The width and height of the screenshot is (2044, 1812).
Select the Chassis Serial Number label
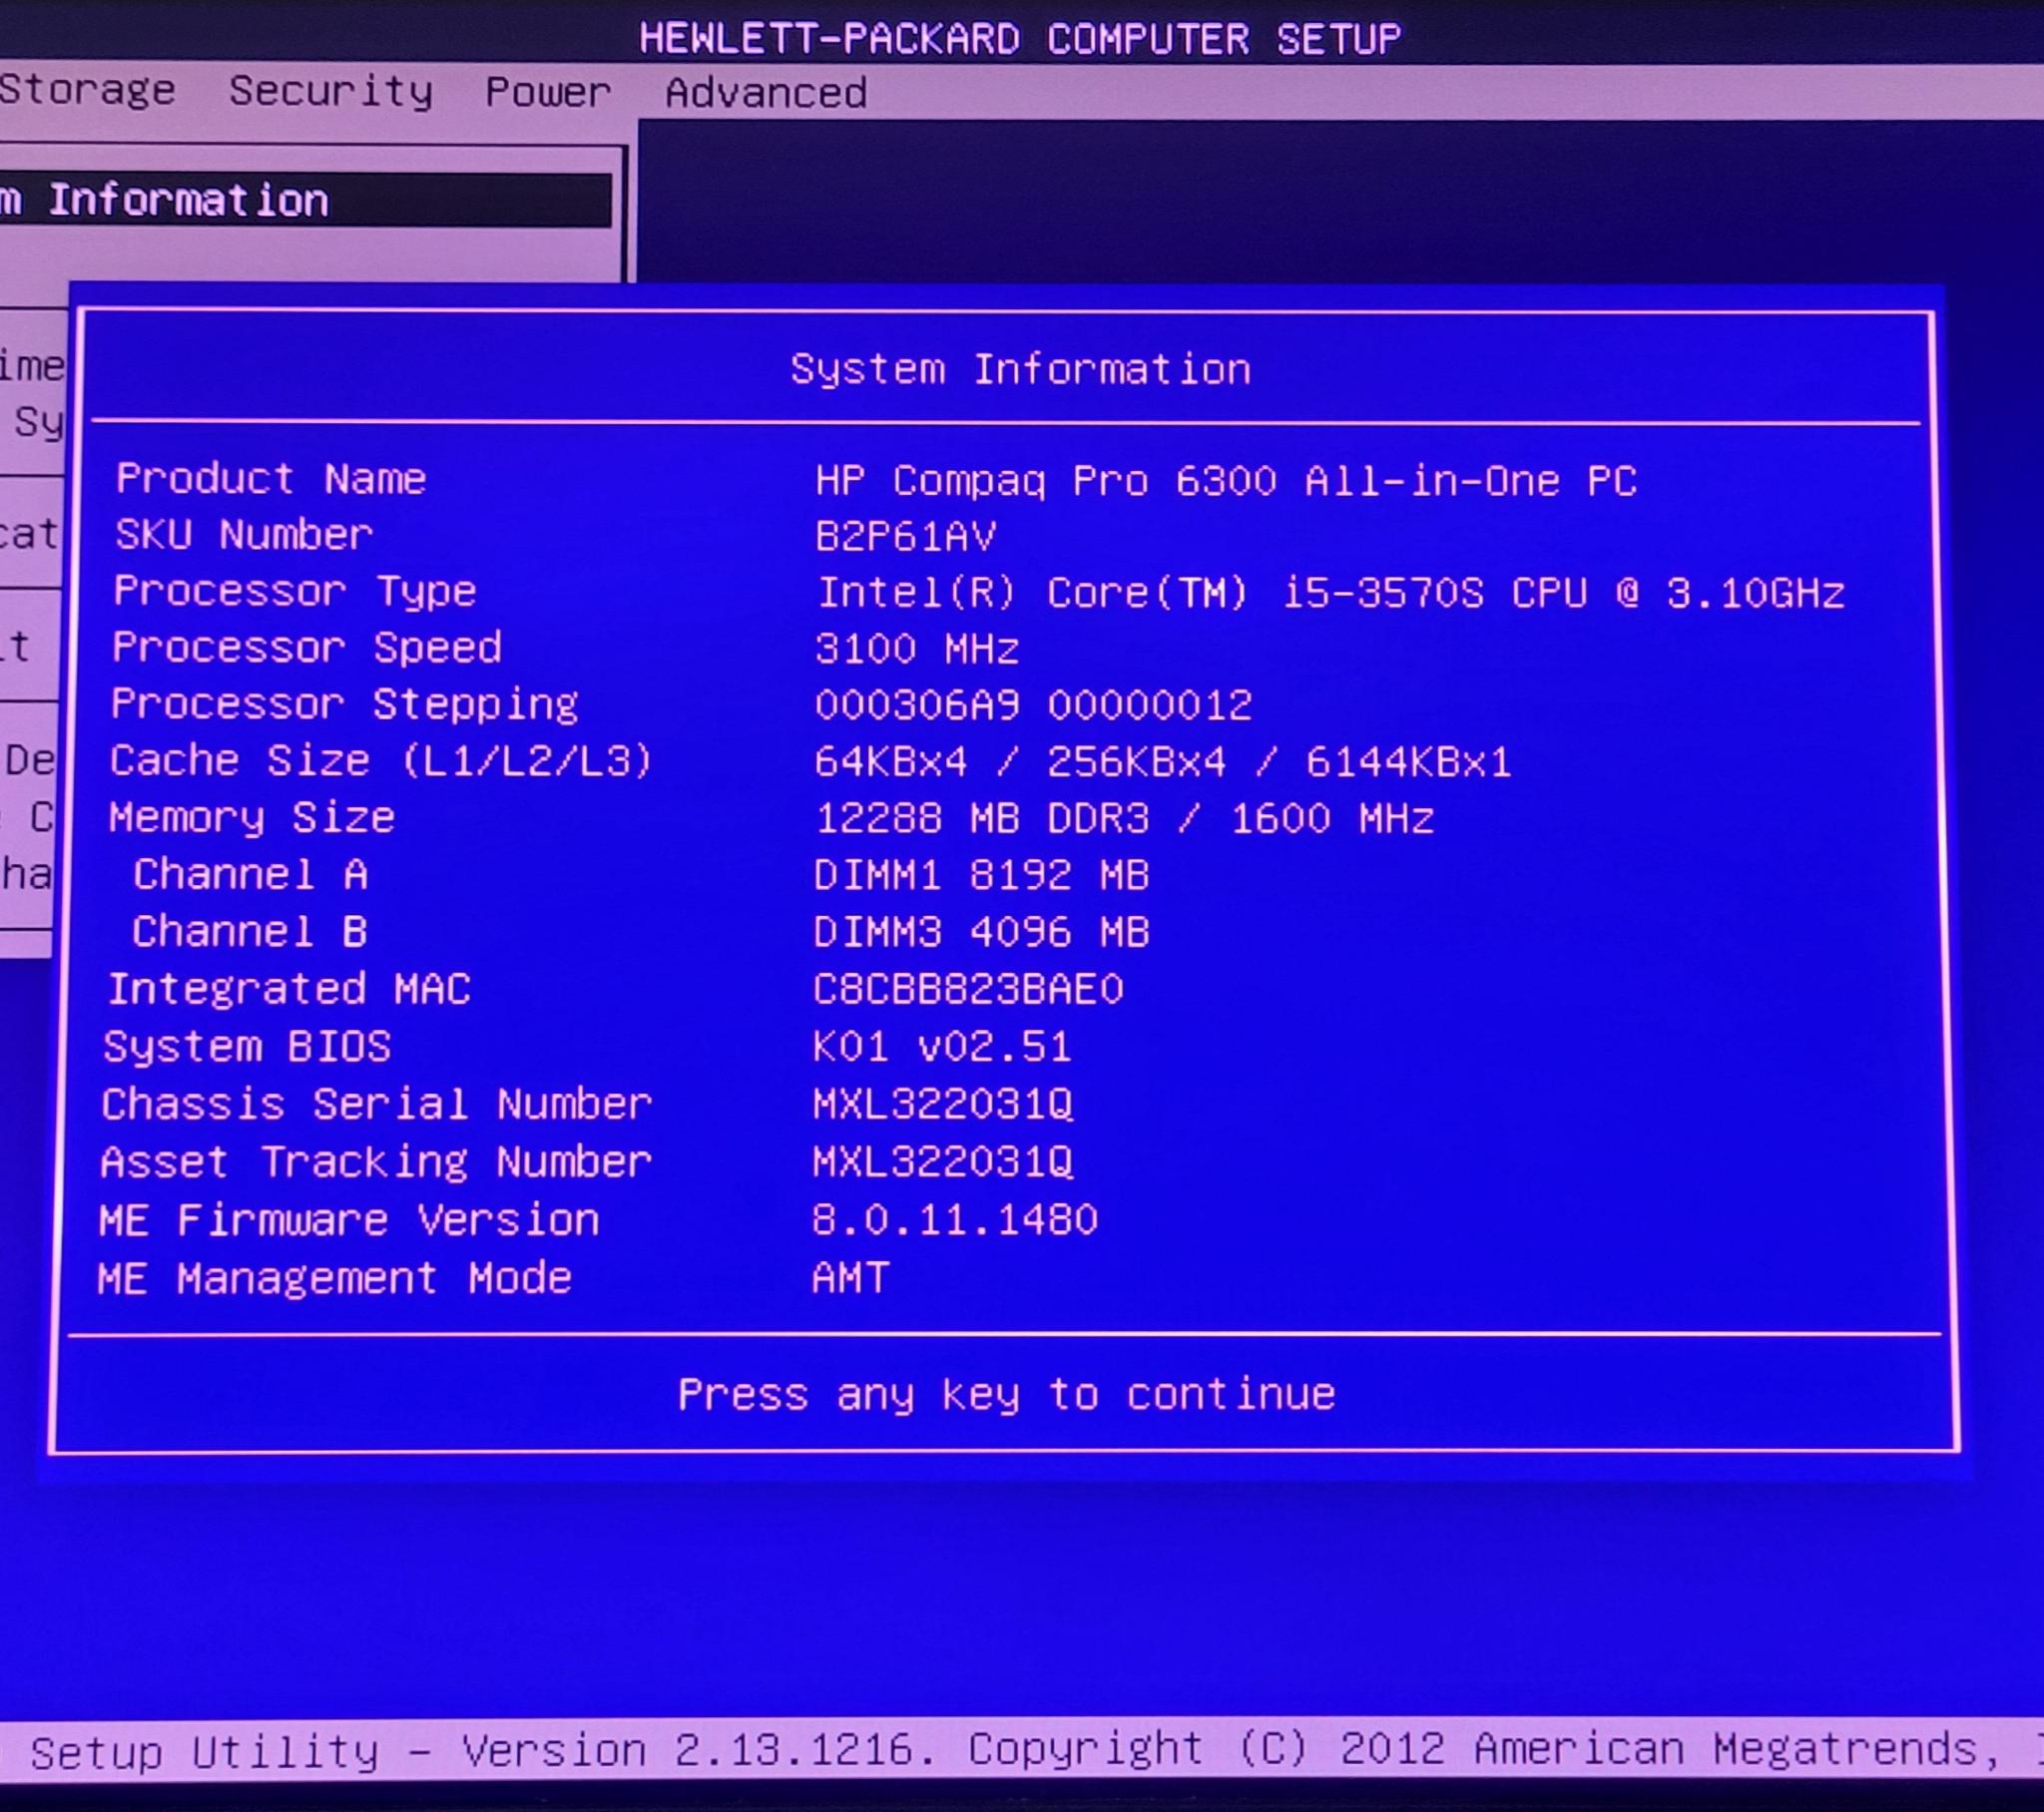[377, 1105]
